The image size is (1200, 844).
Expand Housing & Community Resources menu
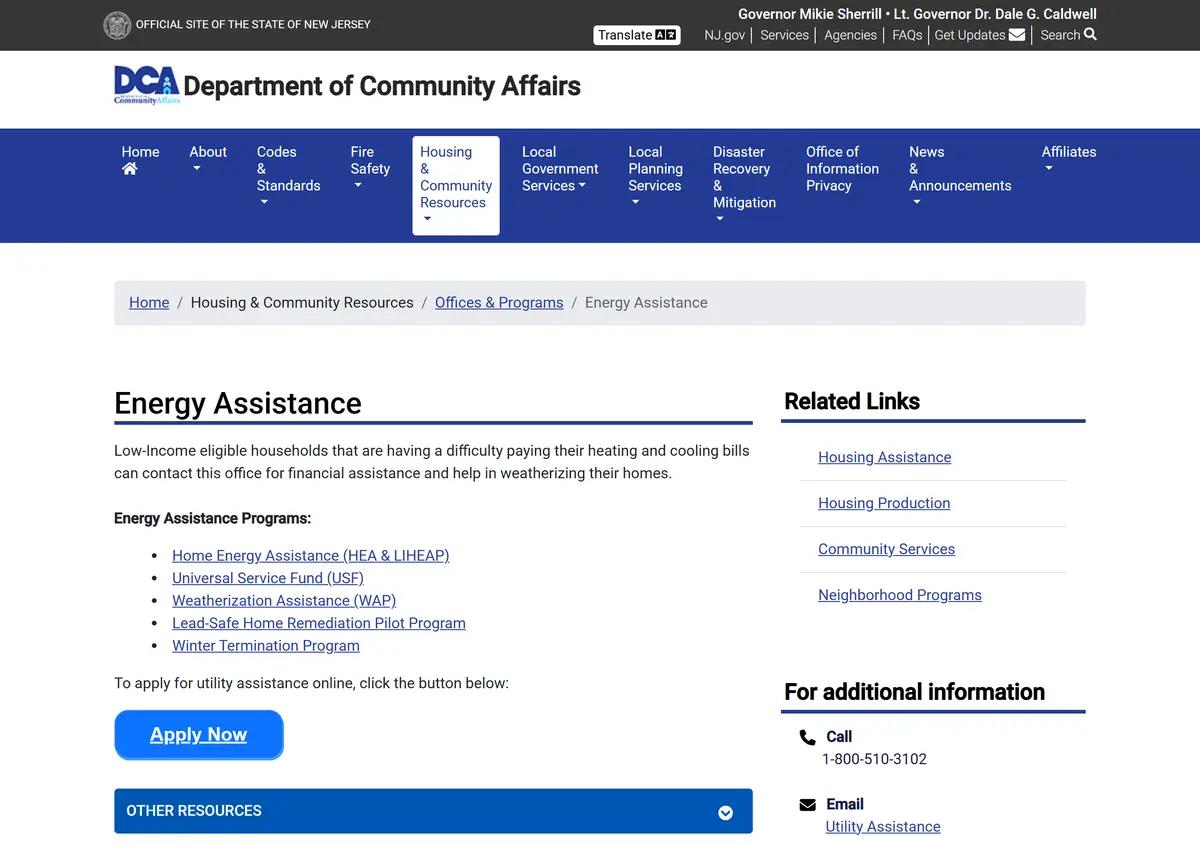click(x=456, y=186)
